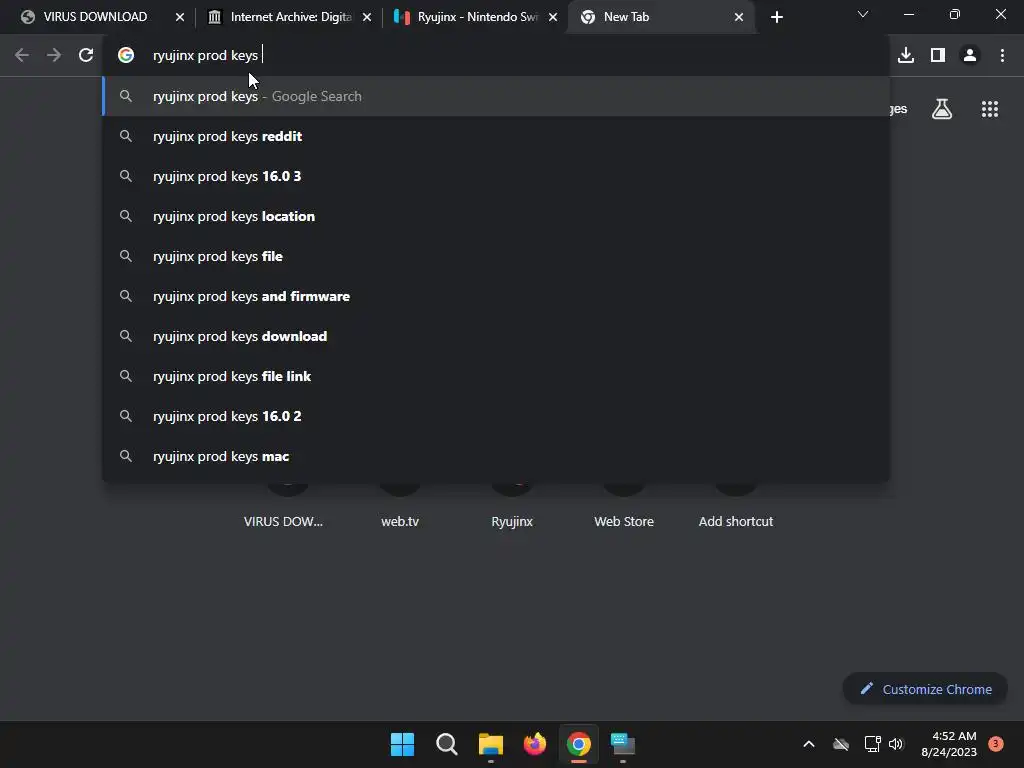Close the New Tab tab
The image size is (1024, 768).
coord(739,17)
